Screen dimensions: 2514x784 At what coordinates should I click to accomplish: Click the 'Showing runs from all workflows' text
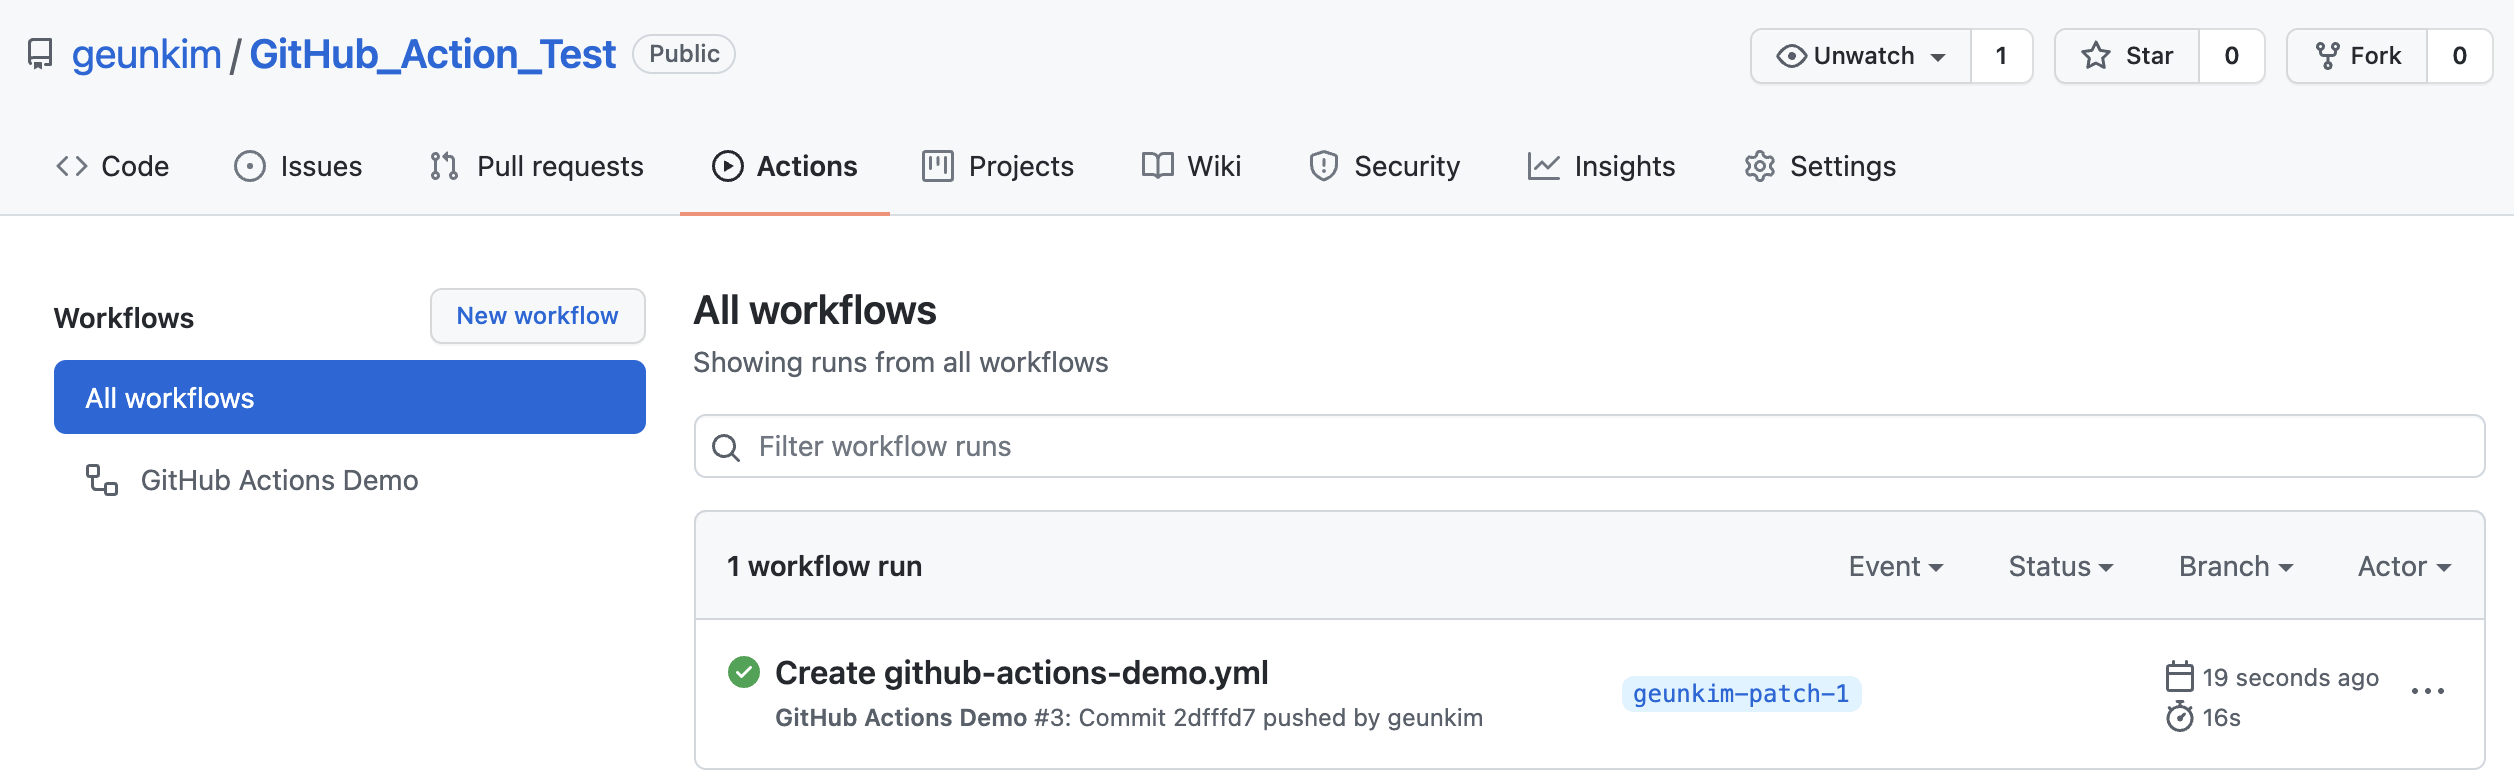click(901, 362)
